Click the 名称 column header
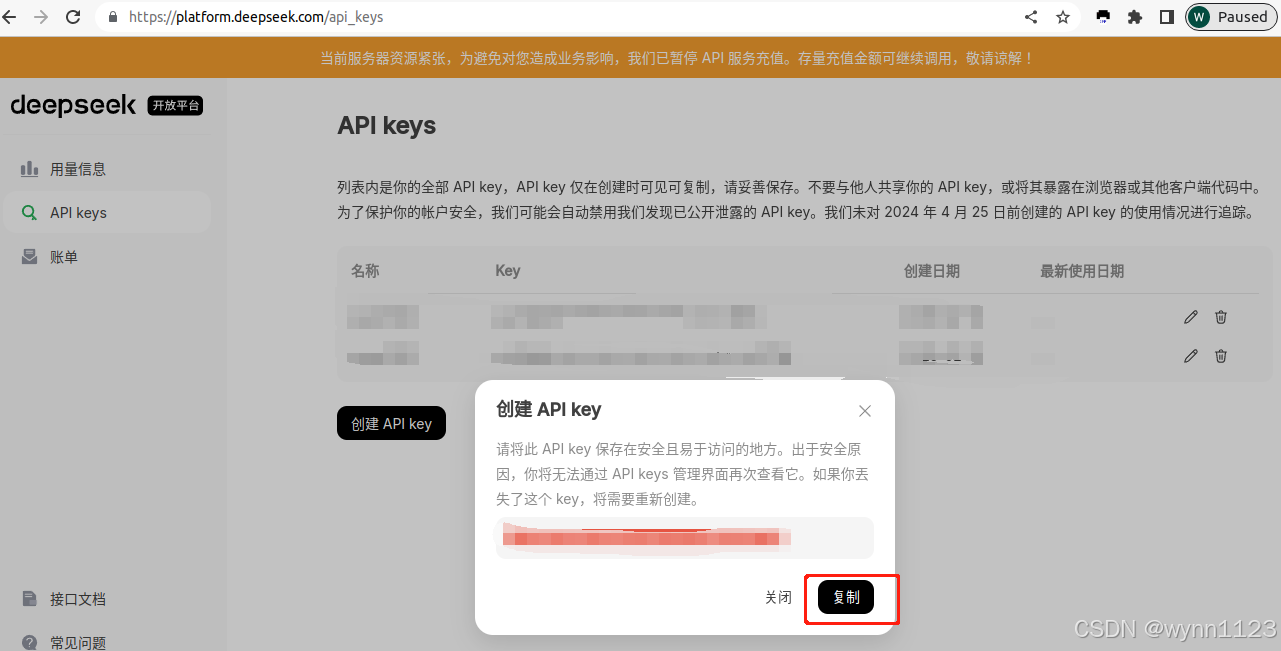Viewport: 1281px width, 651px height. click(x=365, y=271)
